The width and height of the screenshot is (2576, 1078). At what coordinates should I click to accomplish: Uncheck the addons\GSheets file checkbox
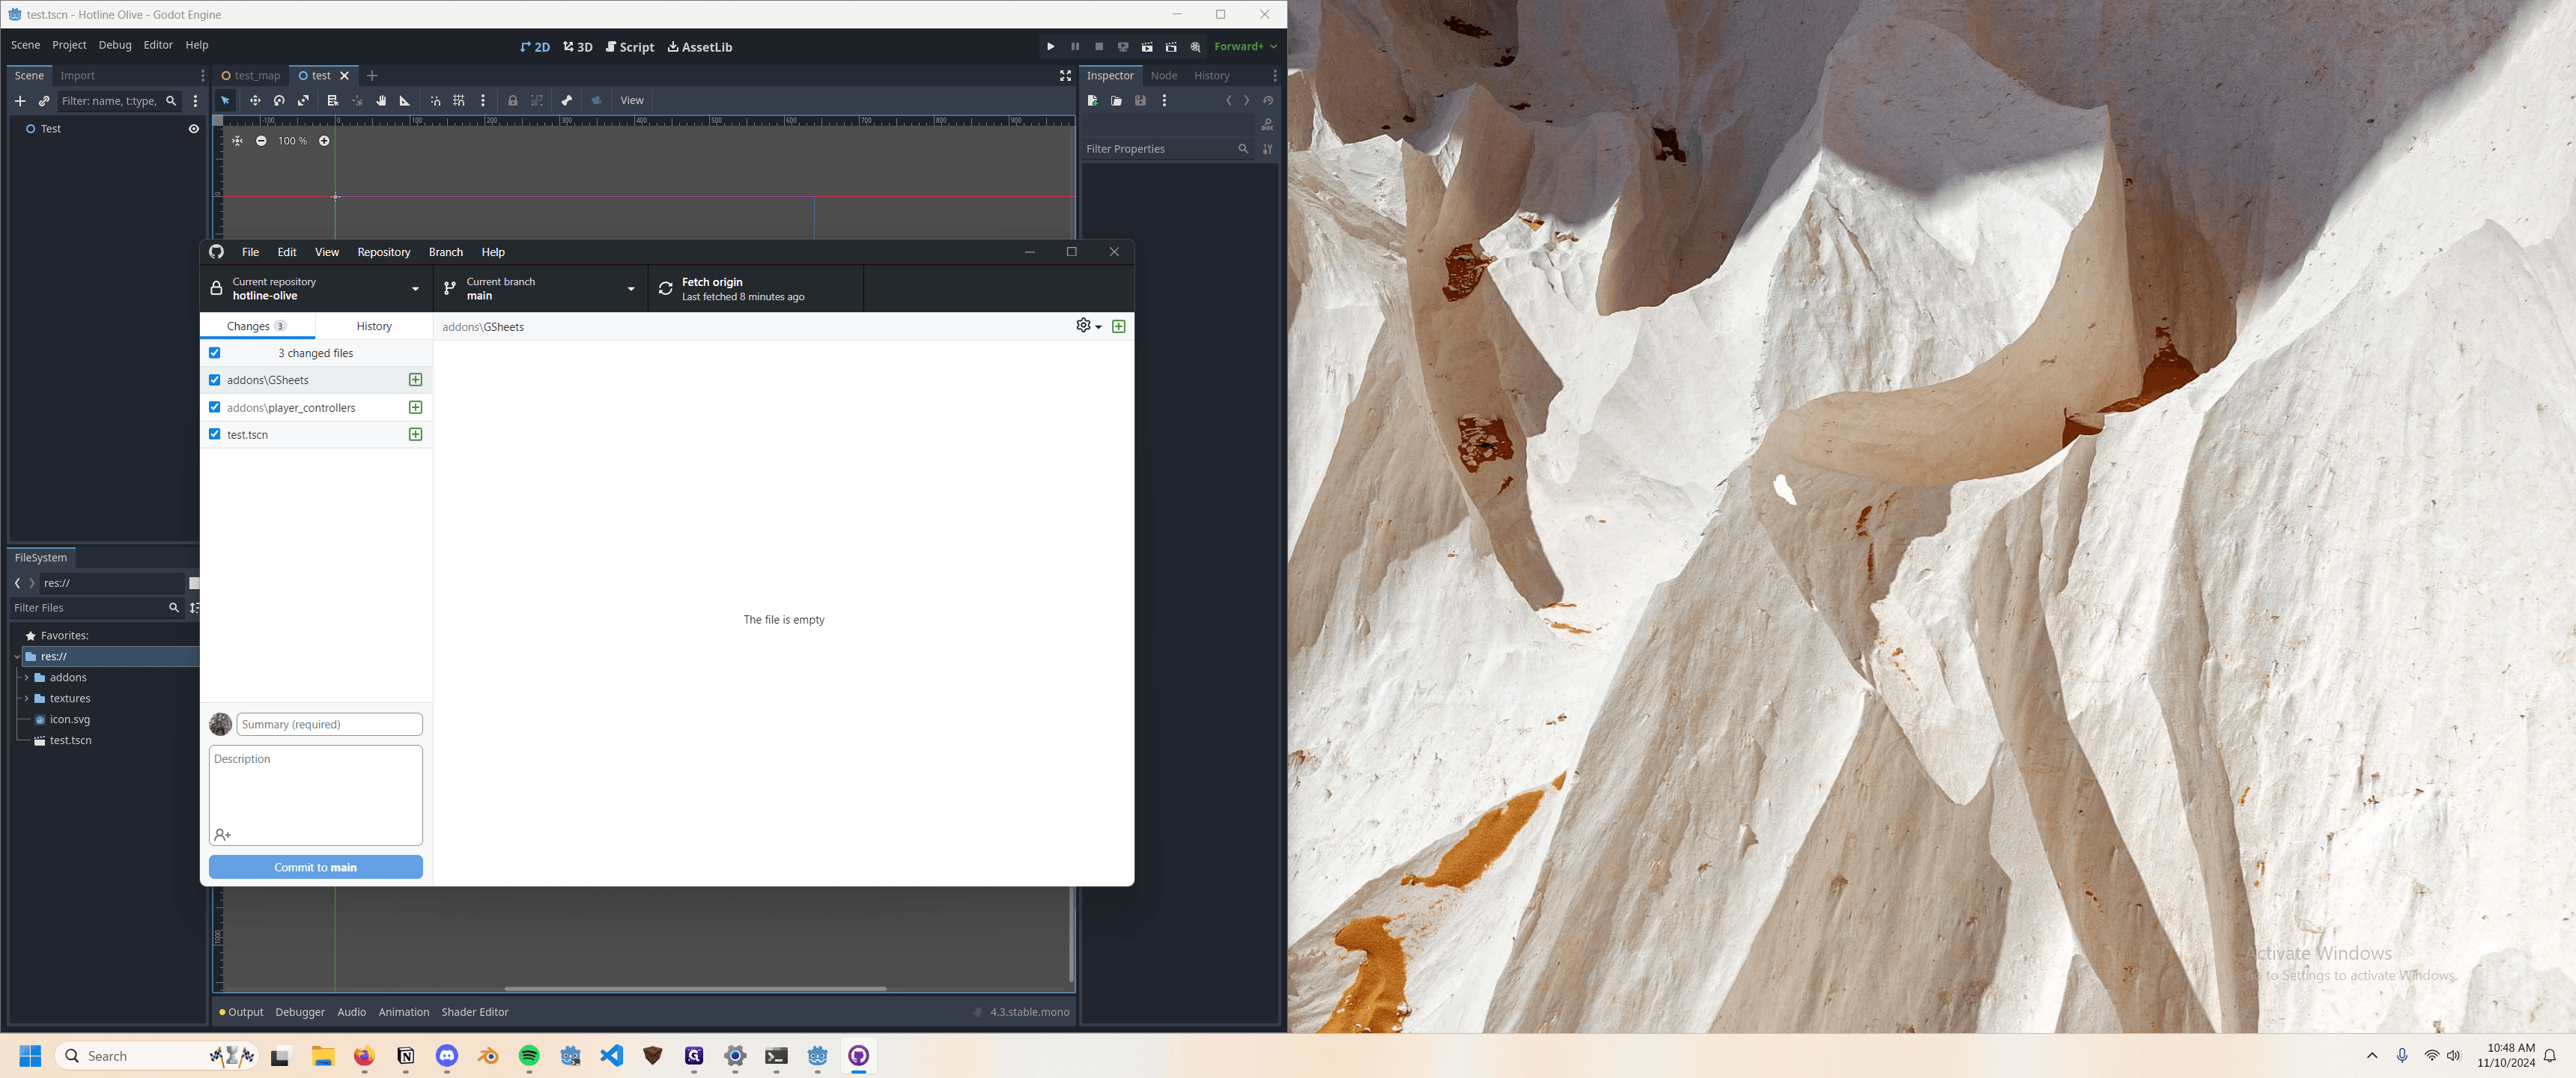(215, 380)
